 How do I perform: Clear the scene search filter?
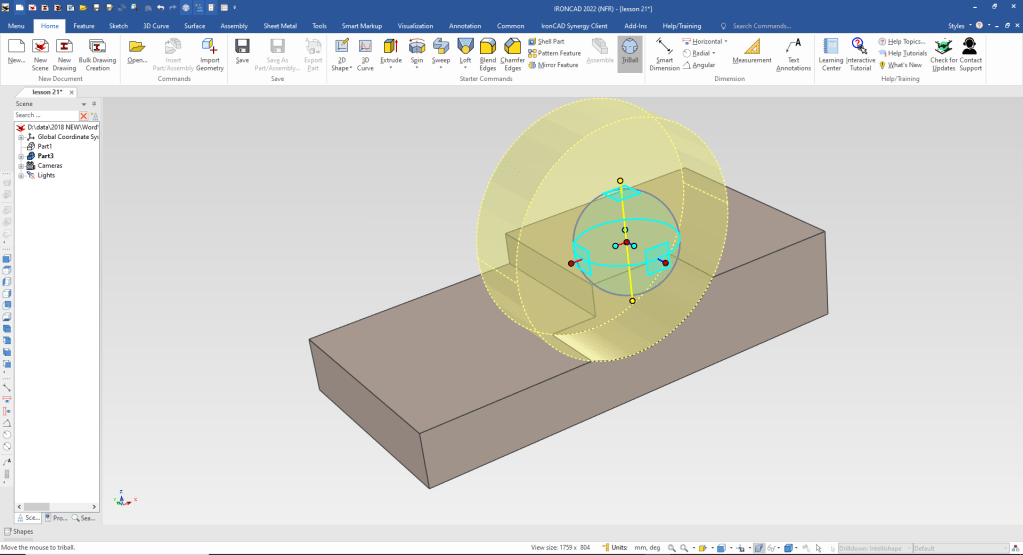(84, 116)
